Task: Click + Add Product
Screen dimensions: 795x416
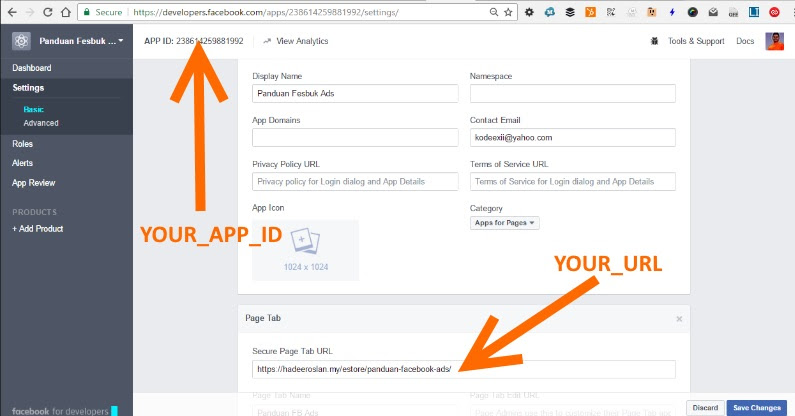Action: click(38, 229)
